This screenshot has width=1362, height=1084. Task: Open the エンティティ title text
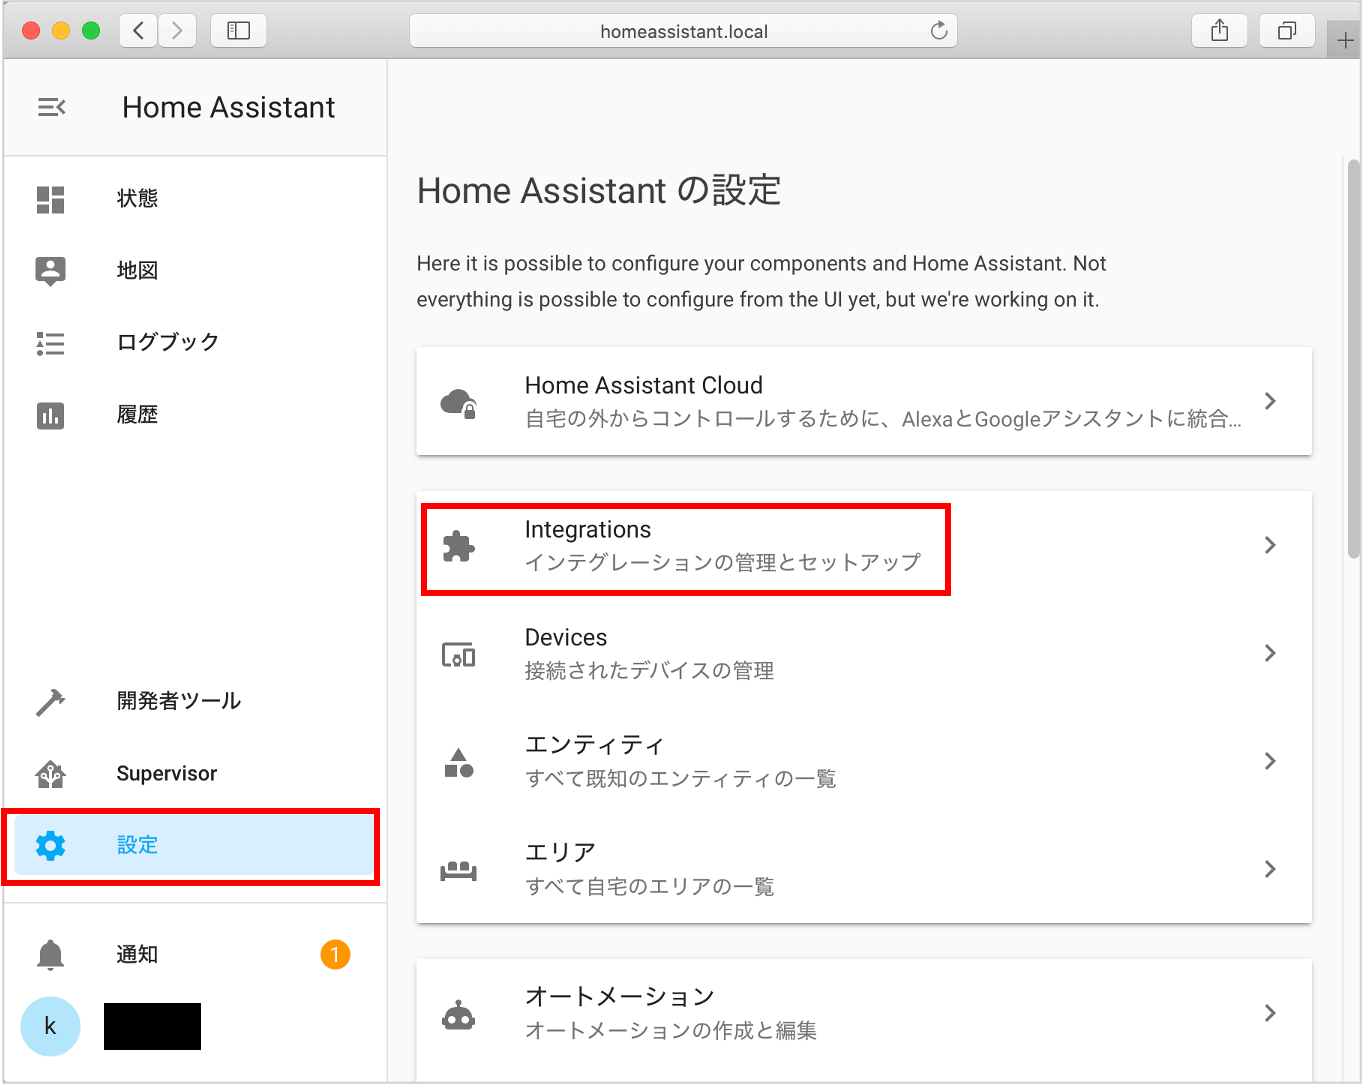tap(595, 746)
